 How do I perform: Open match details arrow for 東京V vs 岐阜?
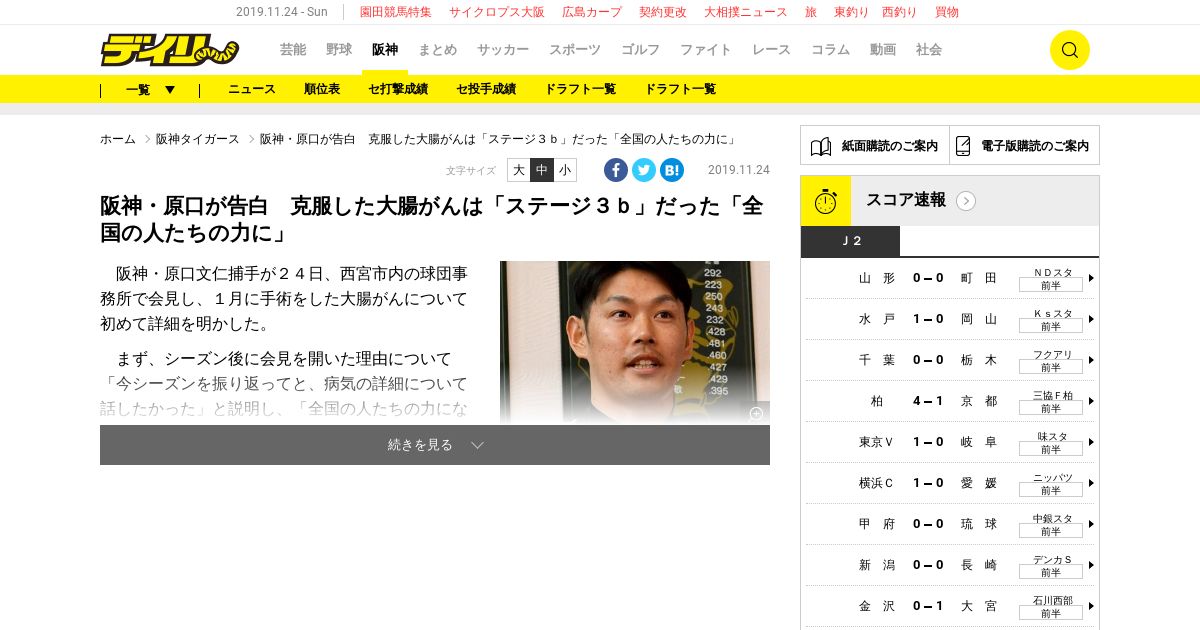tap(1091, 442)
